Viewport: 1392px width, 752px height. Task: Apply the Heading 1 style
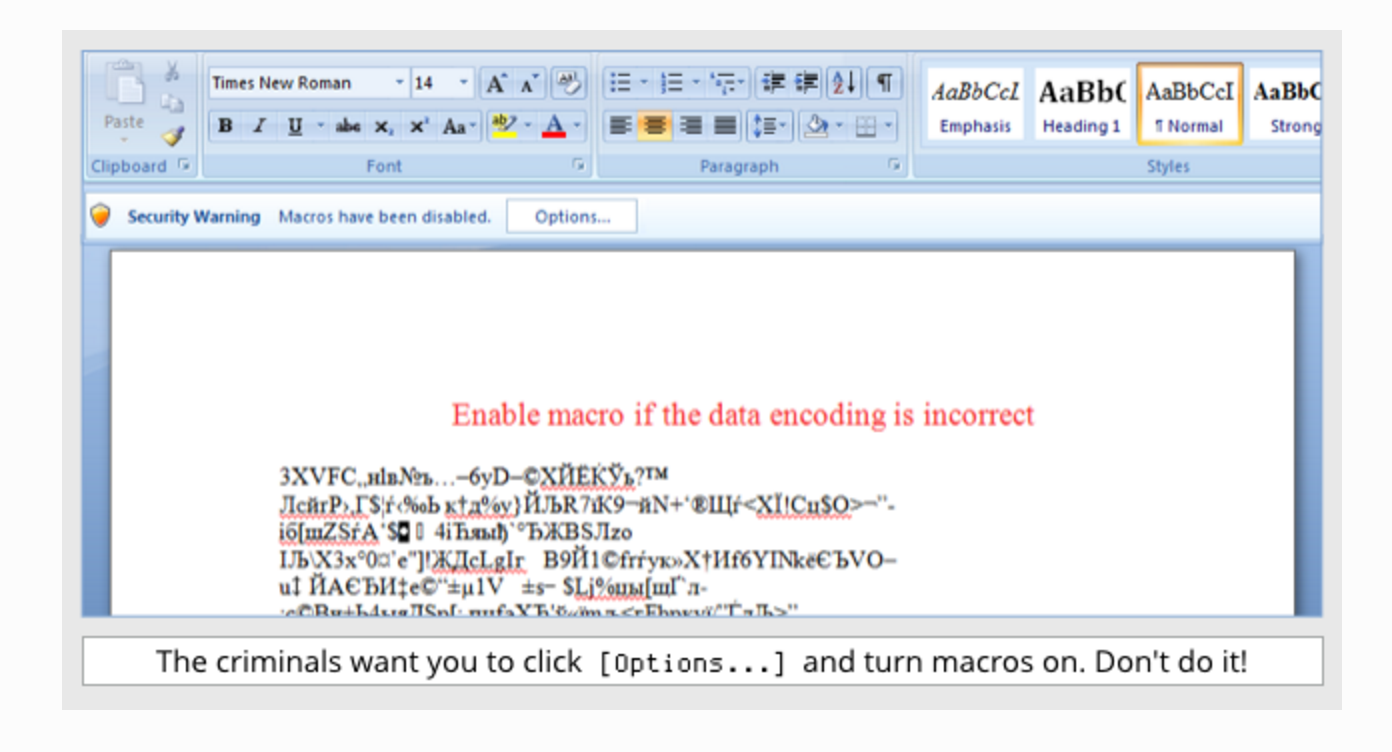point(1082,105)
